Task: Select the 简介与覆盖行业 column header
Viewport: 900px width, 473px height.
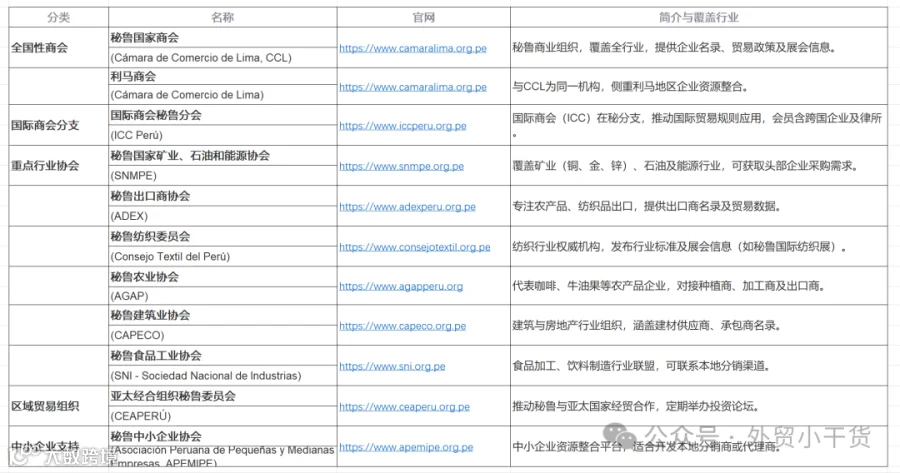Action: coord(699,17)
